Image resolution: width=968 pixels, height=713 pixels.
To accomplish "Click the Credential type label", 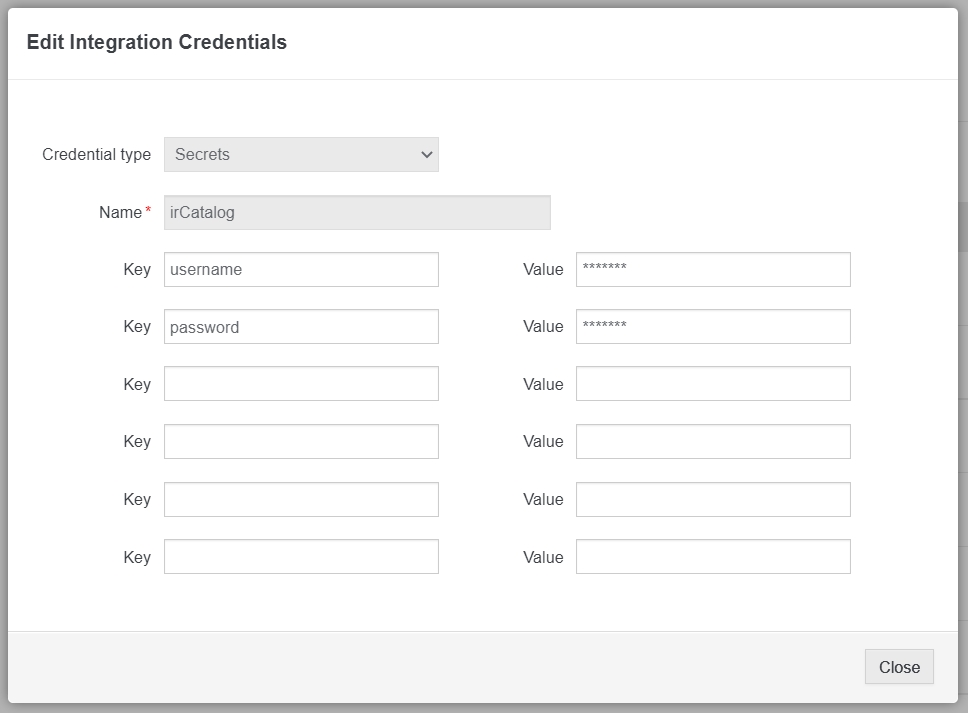I will point(96,155).
